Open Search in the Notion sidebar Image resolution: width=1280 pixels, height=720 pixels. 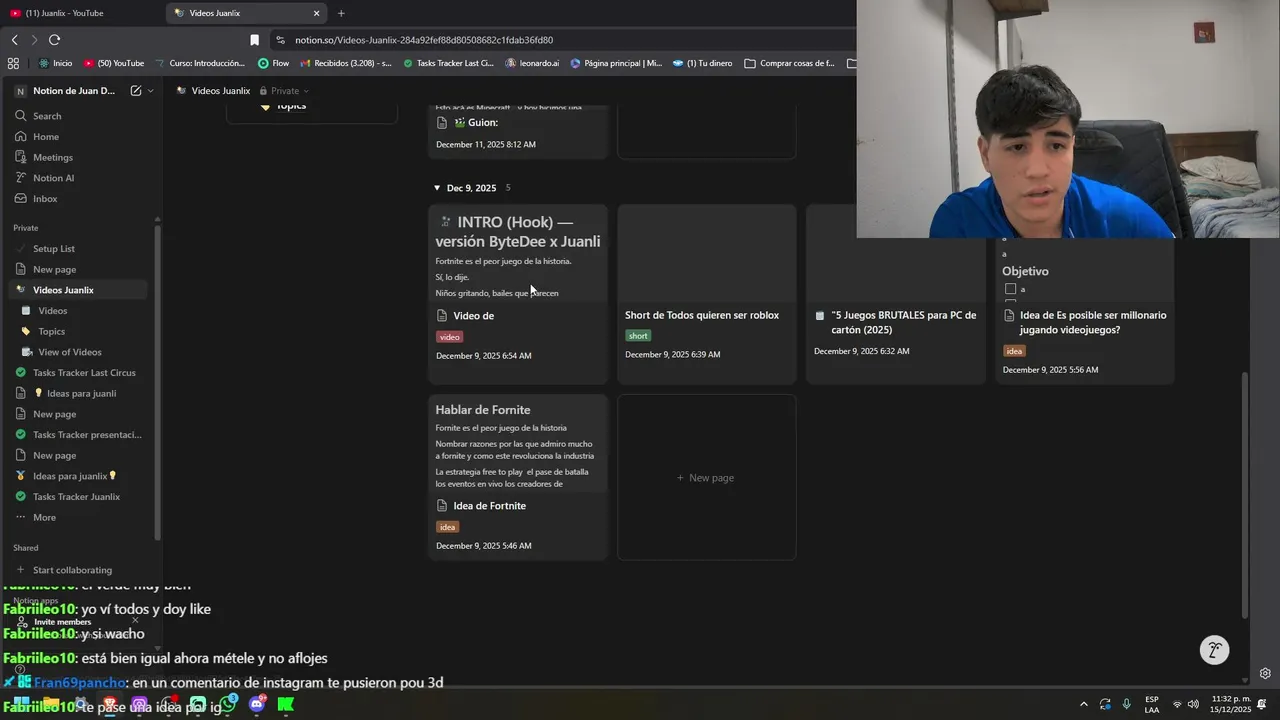[x=80, y=116]
